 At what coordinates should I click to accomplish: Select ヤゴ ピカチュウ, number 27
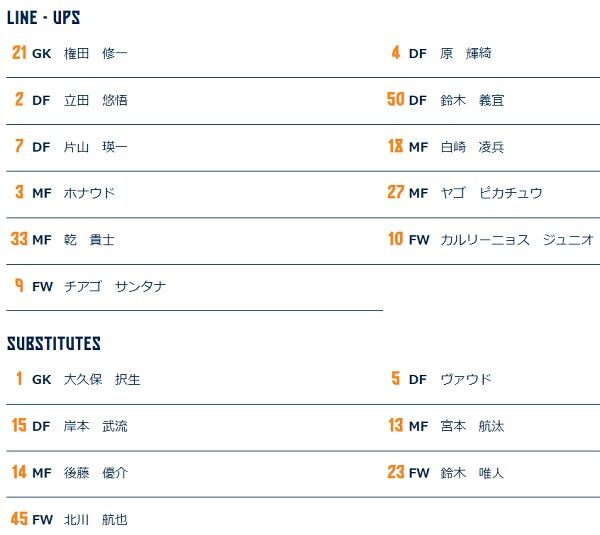pos(491,193)
